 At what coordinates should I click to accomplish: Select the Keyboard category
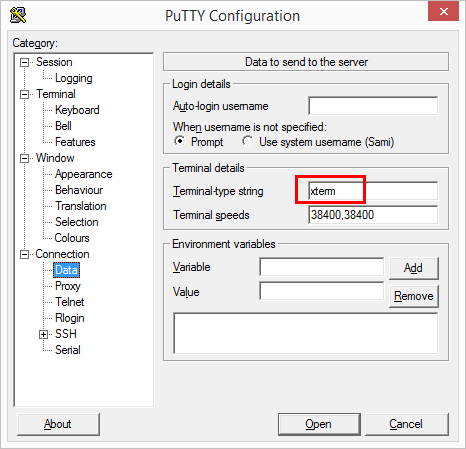77,110
